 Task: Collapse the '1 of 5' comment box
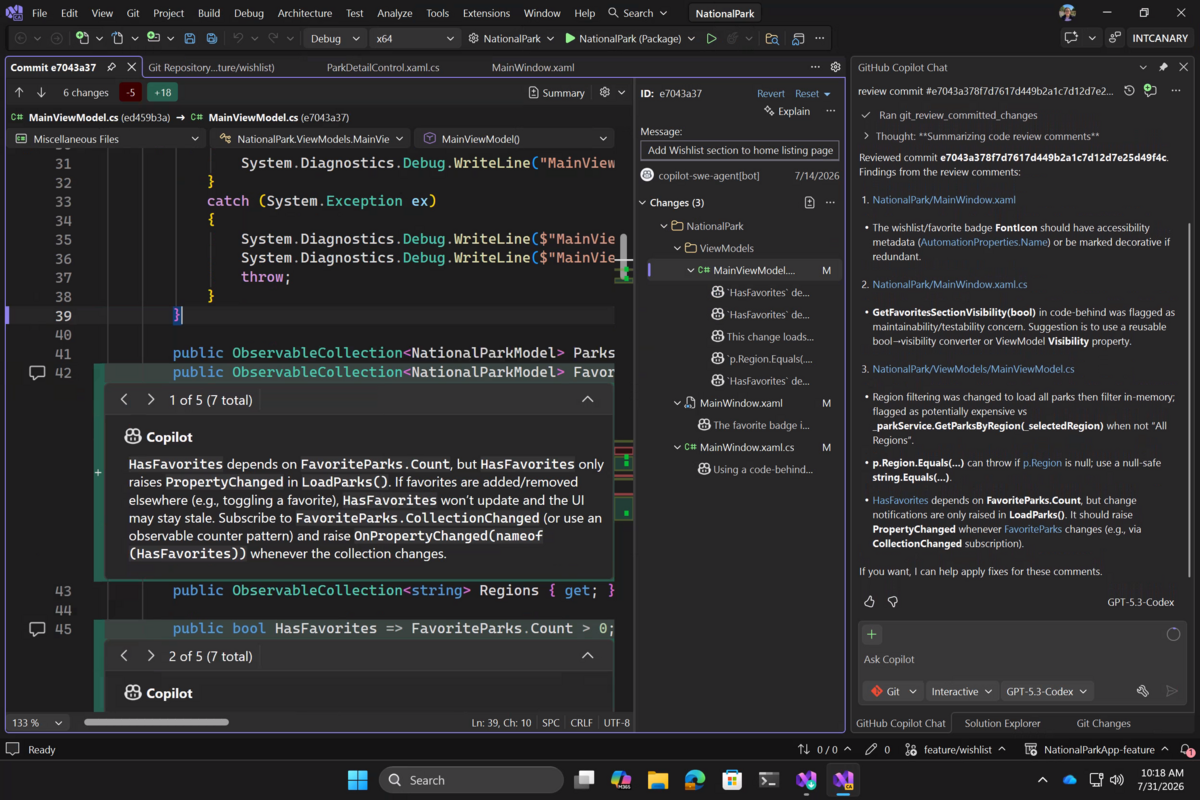pyautogui.click(x=588, y=399)
